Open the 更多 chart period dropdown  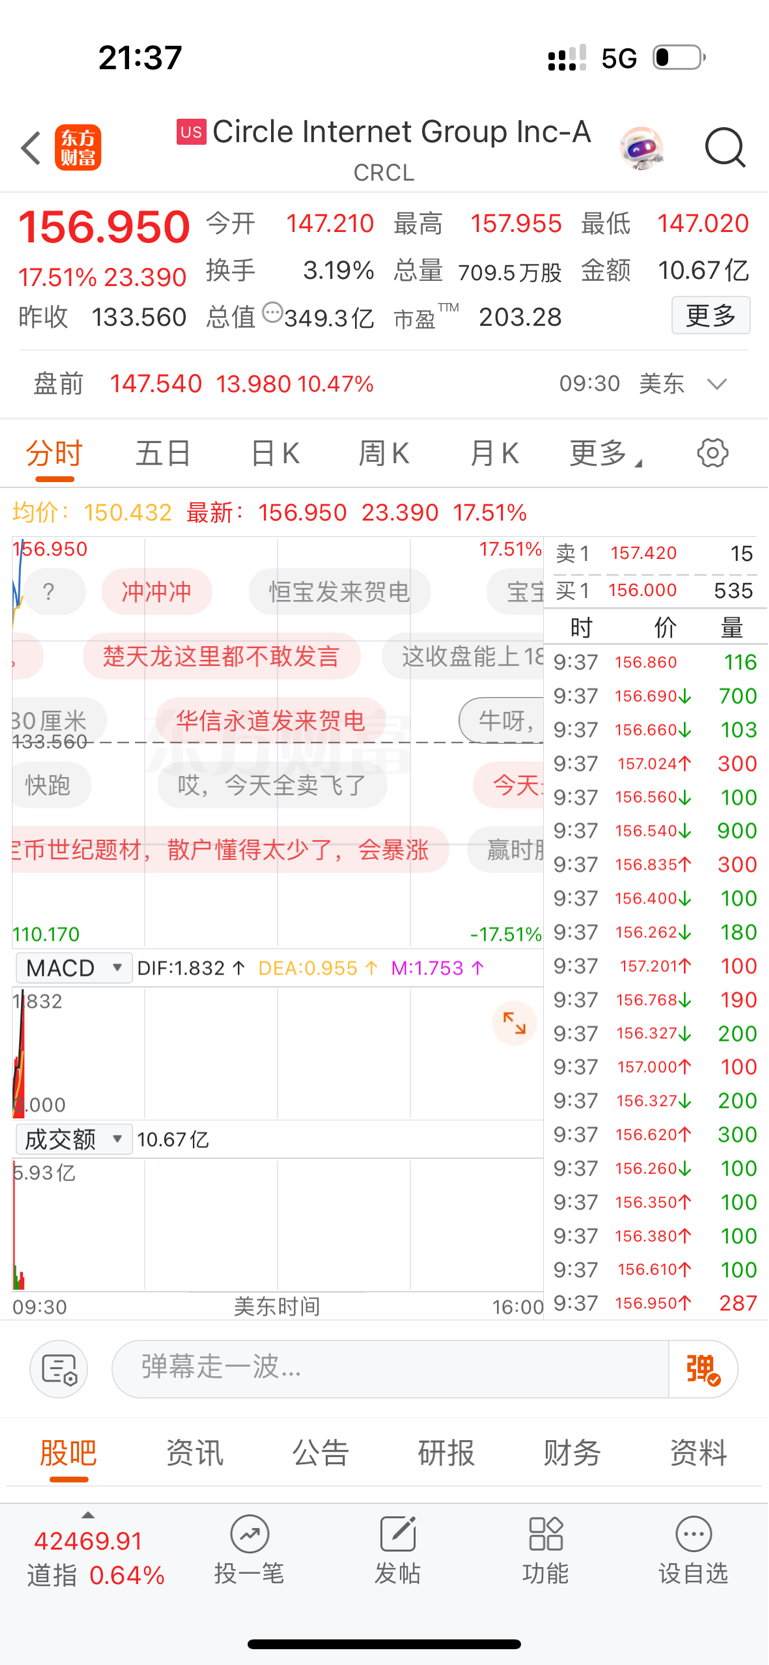(605, 454)
